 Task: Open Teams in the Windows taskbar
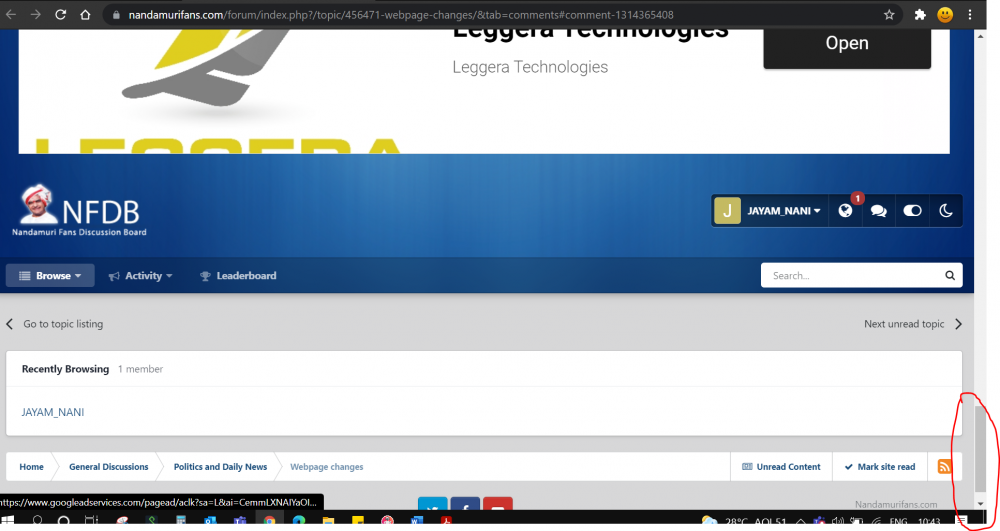coord(240,521)
